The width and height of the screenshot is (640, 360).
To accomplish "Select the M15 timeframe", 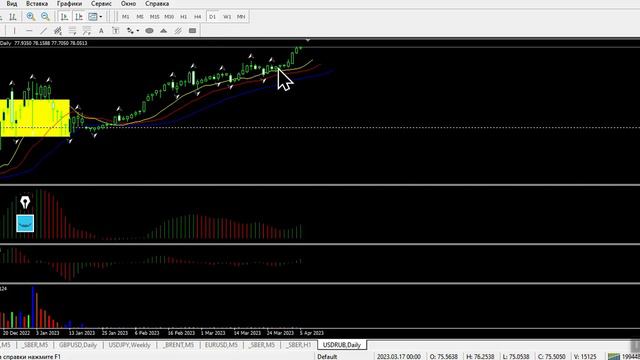I will tap(154, 17).
